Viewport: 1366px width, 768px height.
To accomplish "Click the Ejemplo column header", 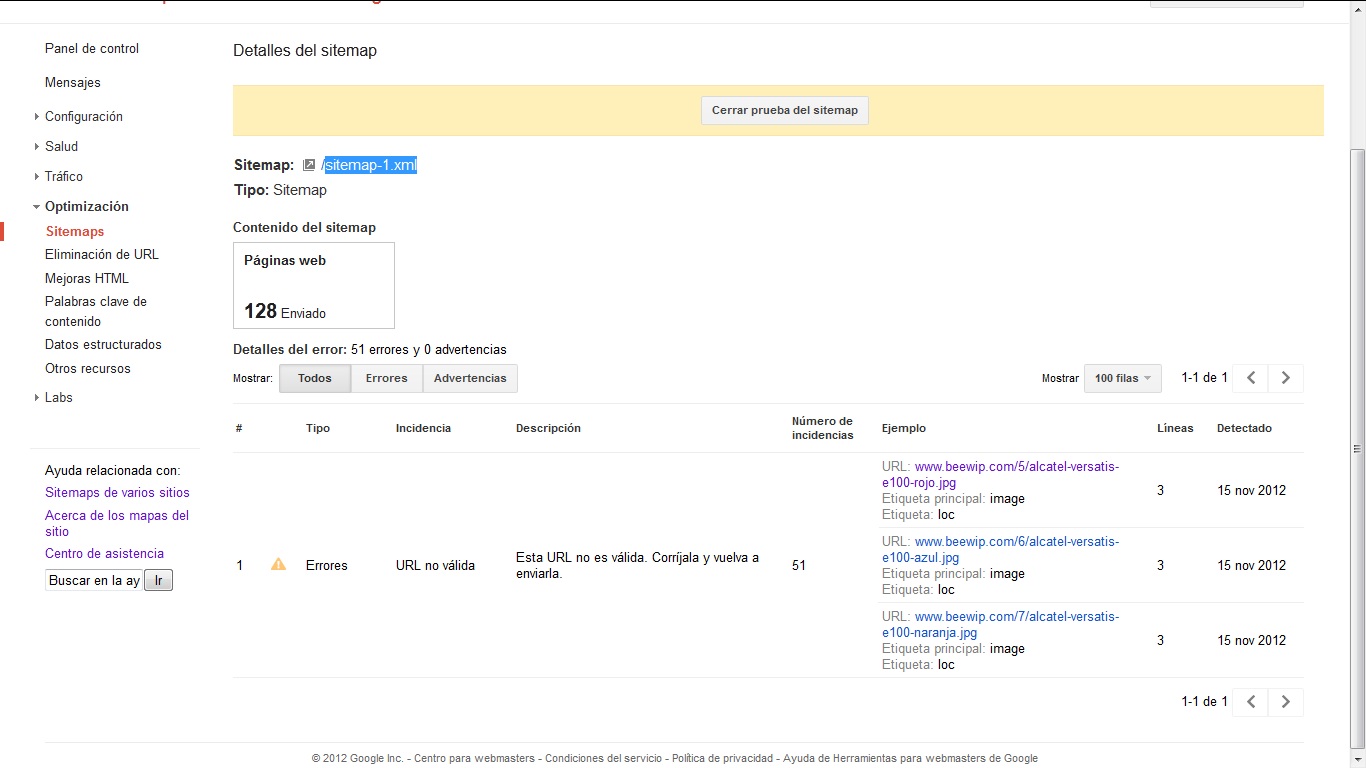I will tap(904, 428).
